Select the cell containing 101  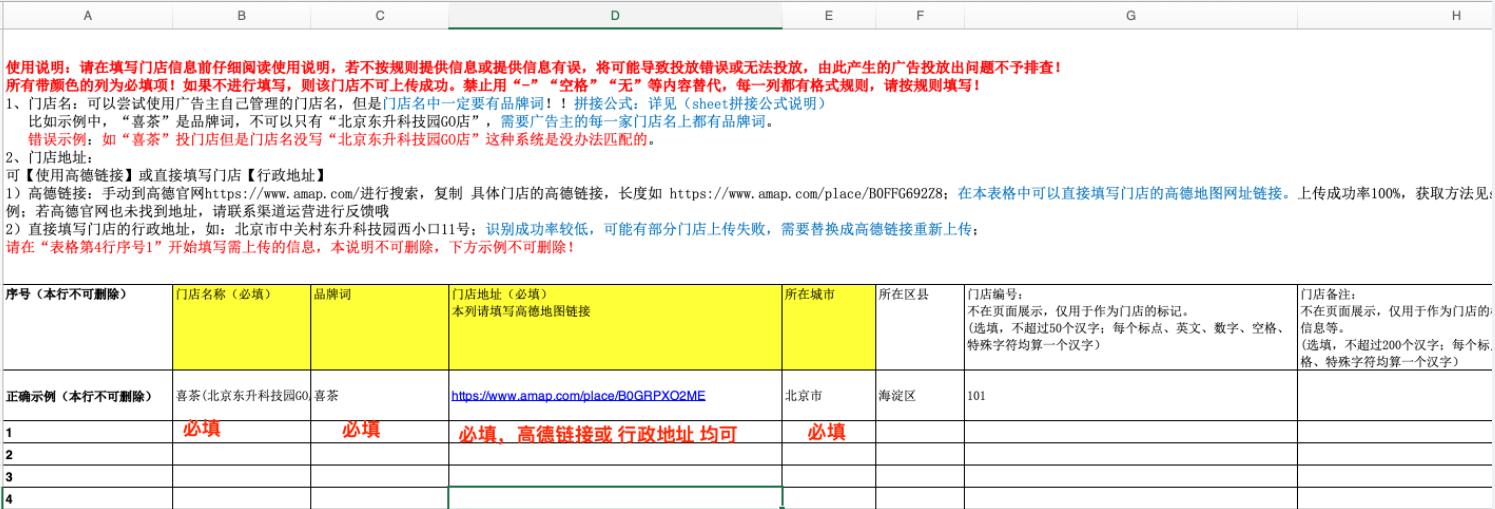click(1130, 395)
